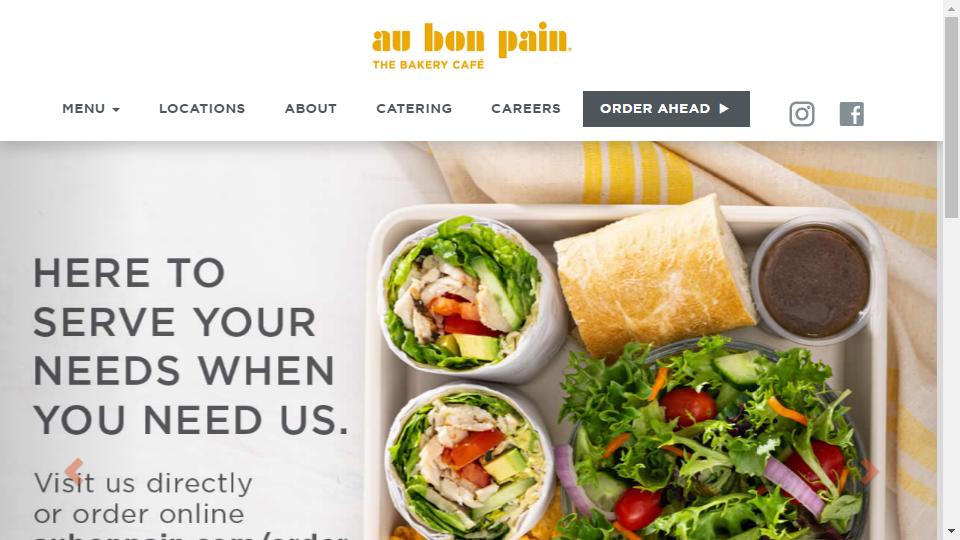The width and height of the screenshot is (960, 540).
Task: Click the ORDER AHEAD button
Action: 666,109
